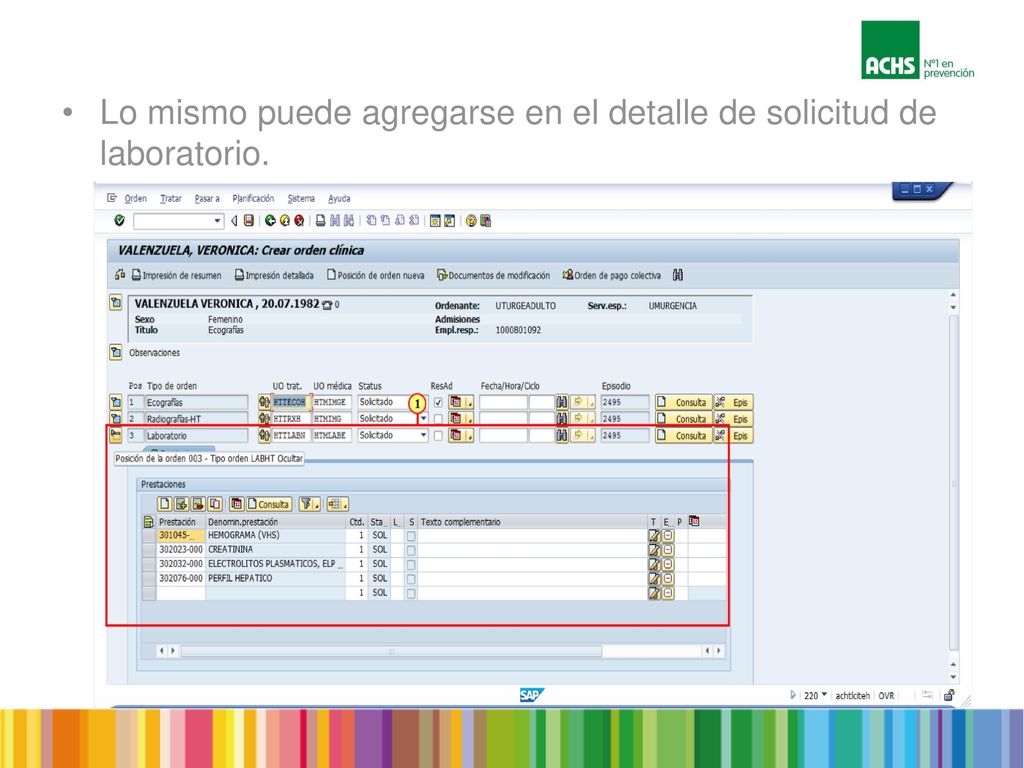
Task: Click the Copy row icon in Prestaciones toolbar
Action: [x=215, y=504]
